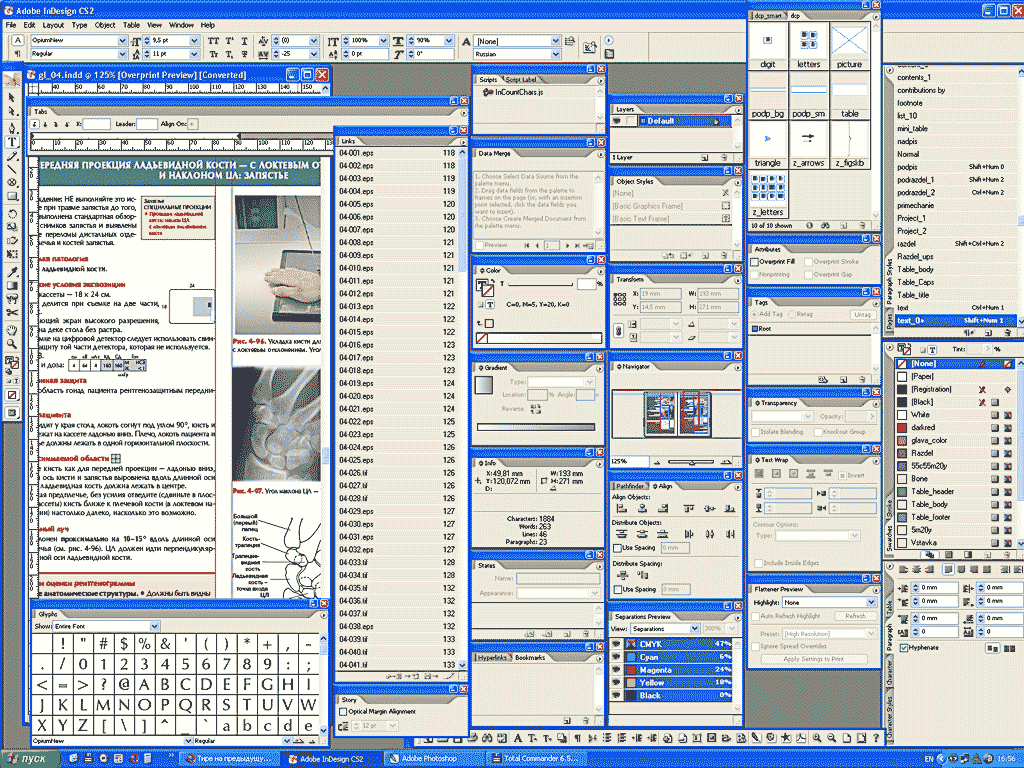Viewport: 1024px width, 768px height.
Task: Select the Gradient tool
Action: pyautogui.click(x=11, y=285)
